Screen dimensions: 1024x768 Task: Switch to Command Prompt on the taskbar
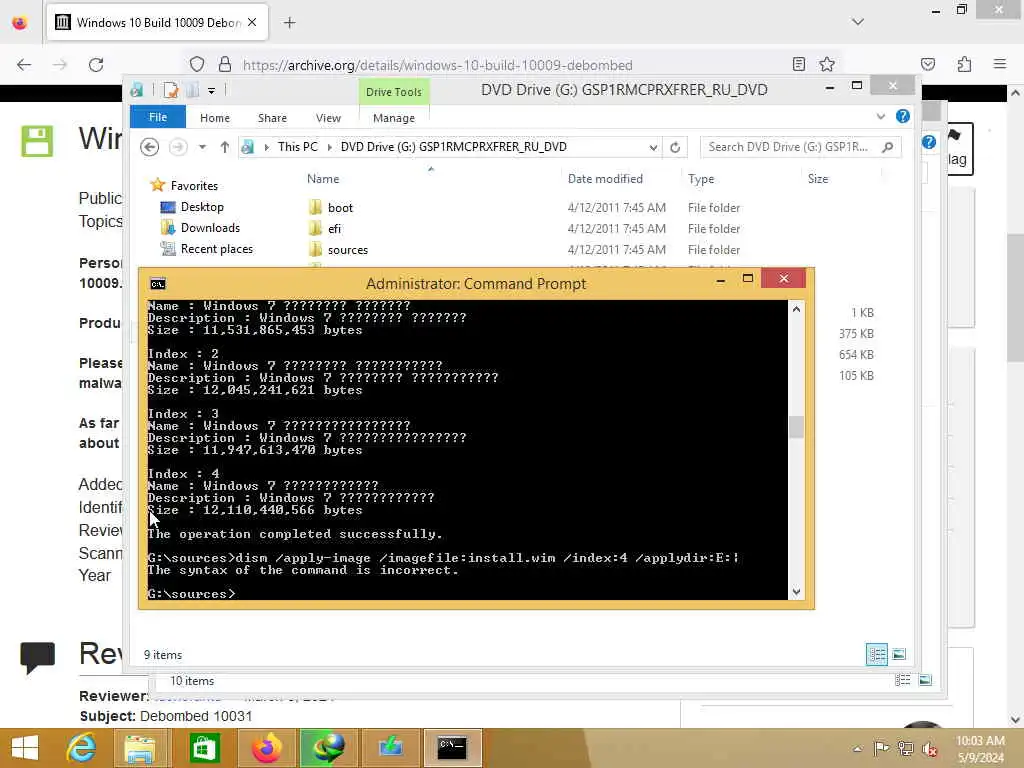tap(452, 748)
